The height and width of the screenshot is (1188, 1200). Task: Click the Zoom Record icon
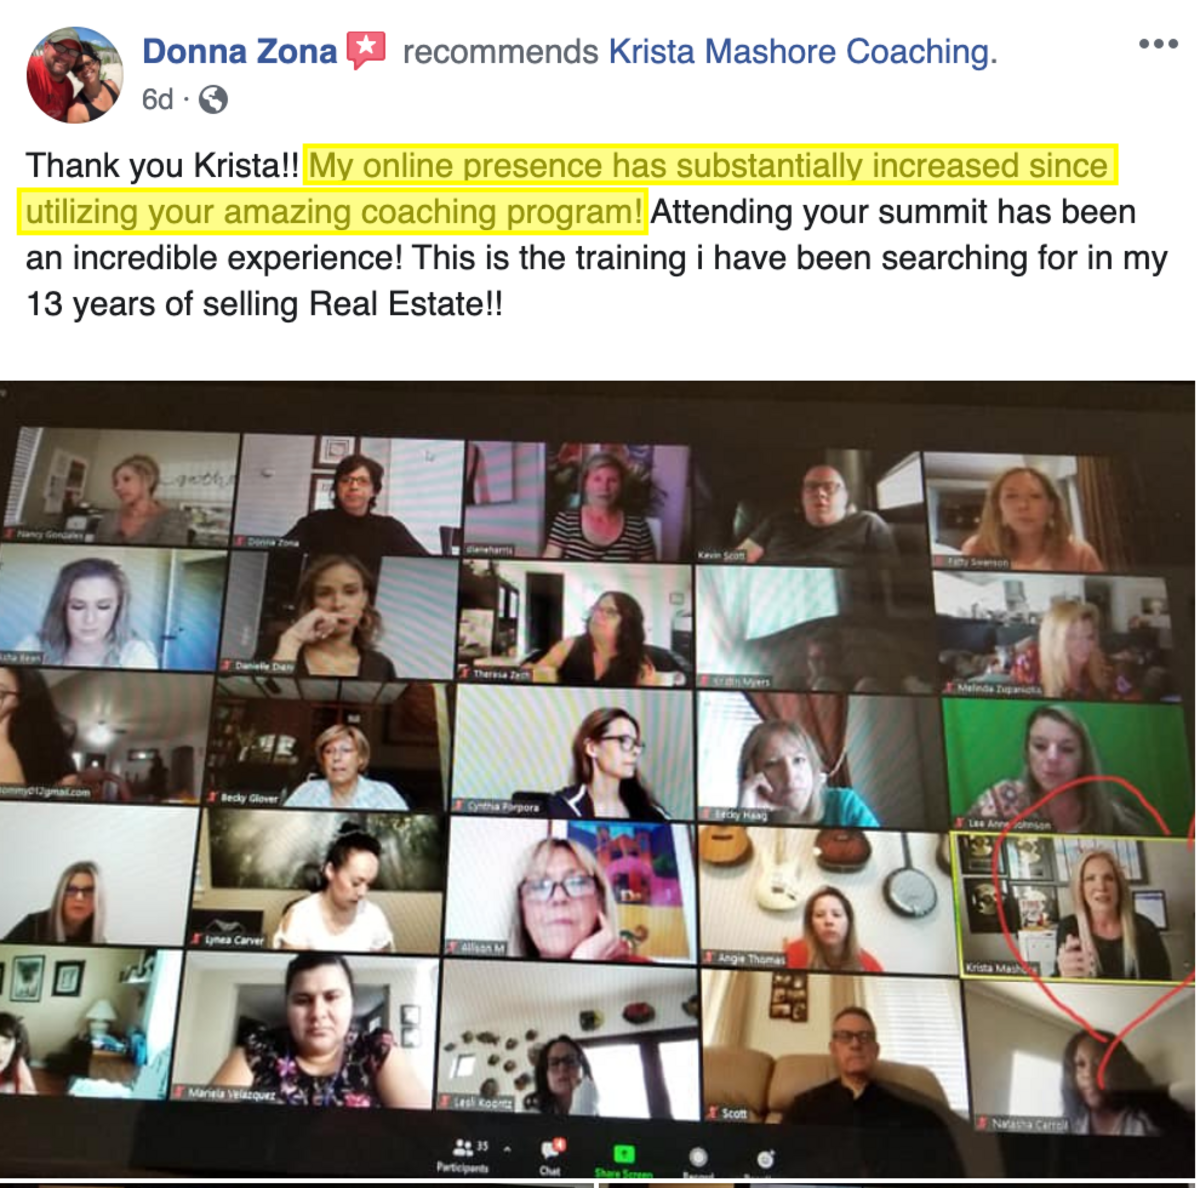click(x=698, y=1157)
